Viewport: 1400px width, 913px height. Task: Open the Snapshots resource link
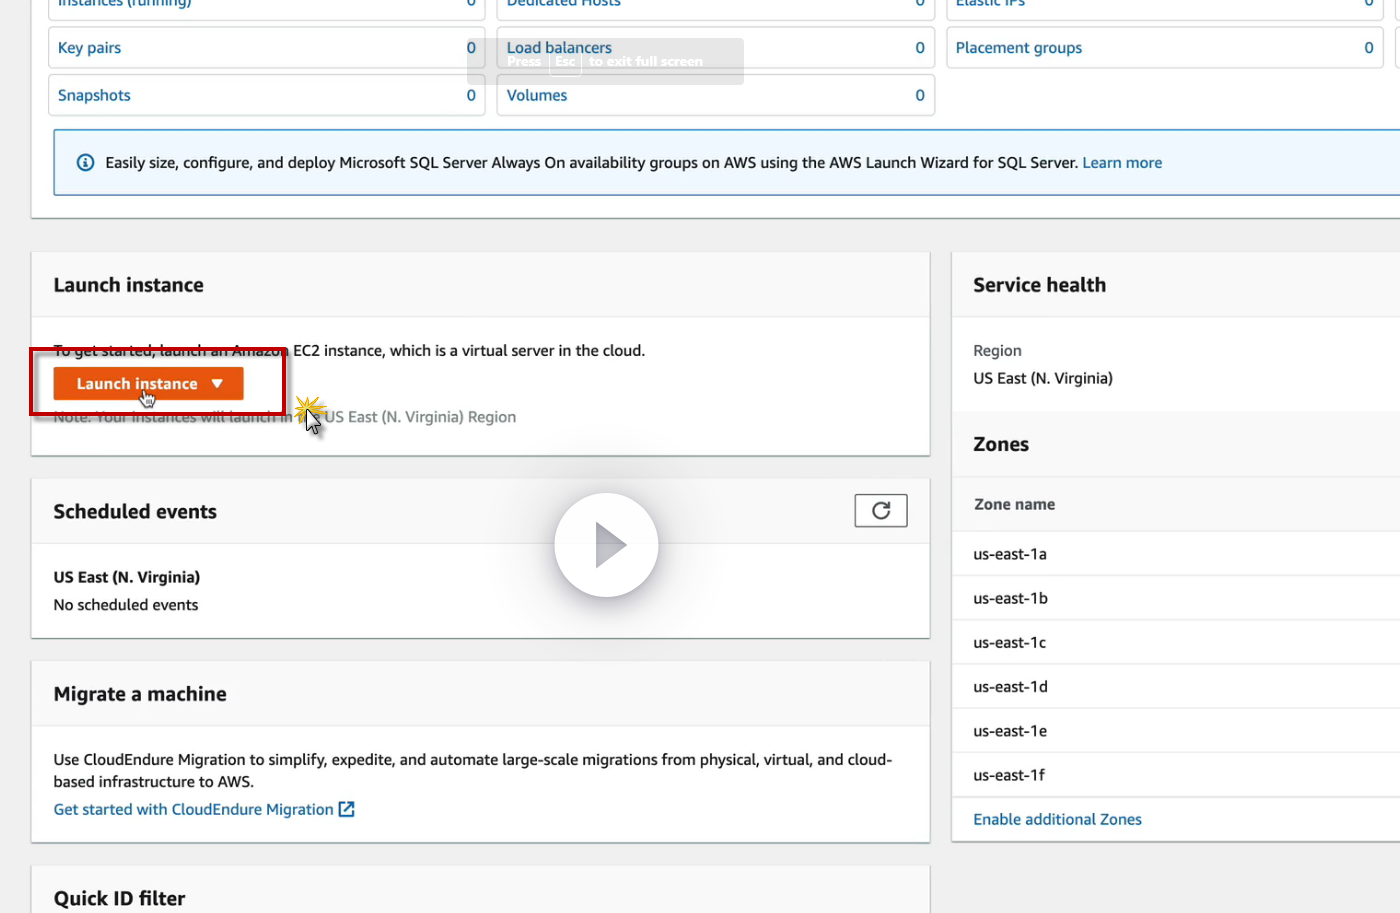pyautogui.click(x=94, y=96)
